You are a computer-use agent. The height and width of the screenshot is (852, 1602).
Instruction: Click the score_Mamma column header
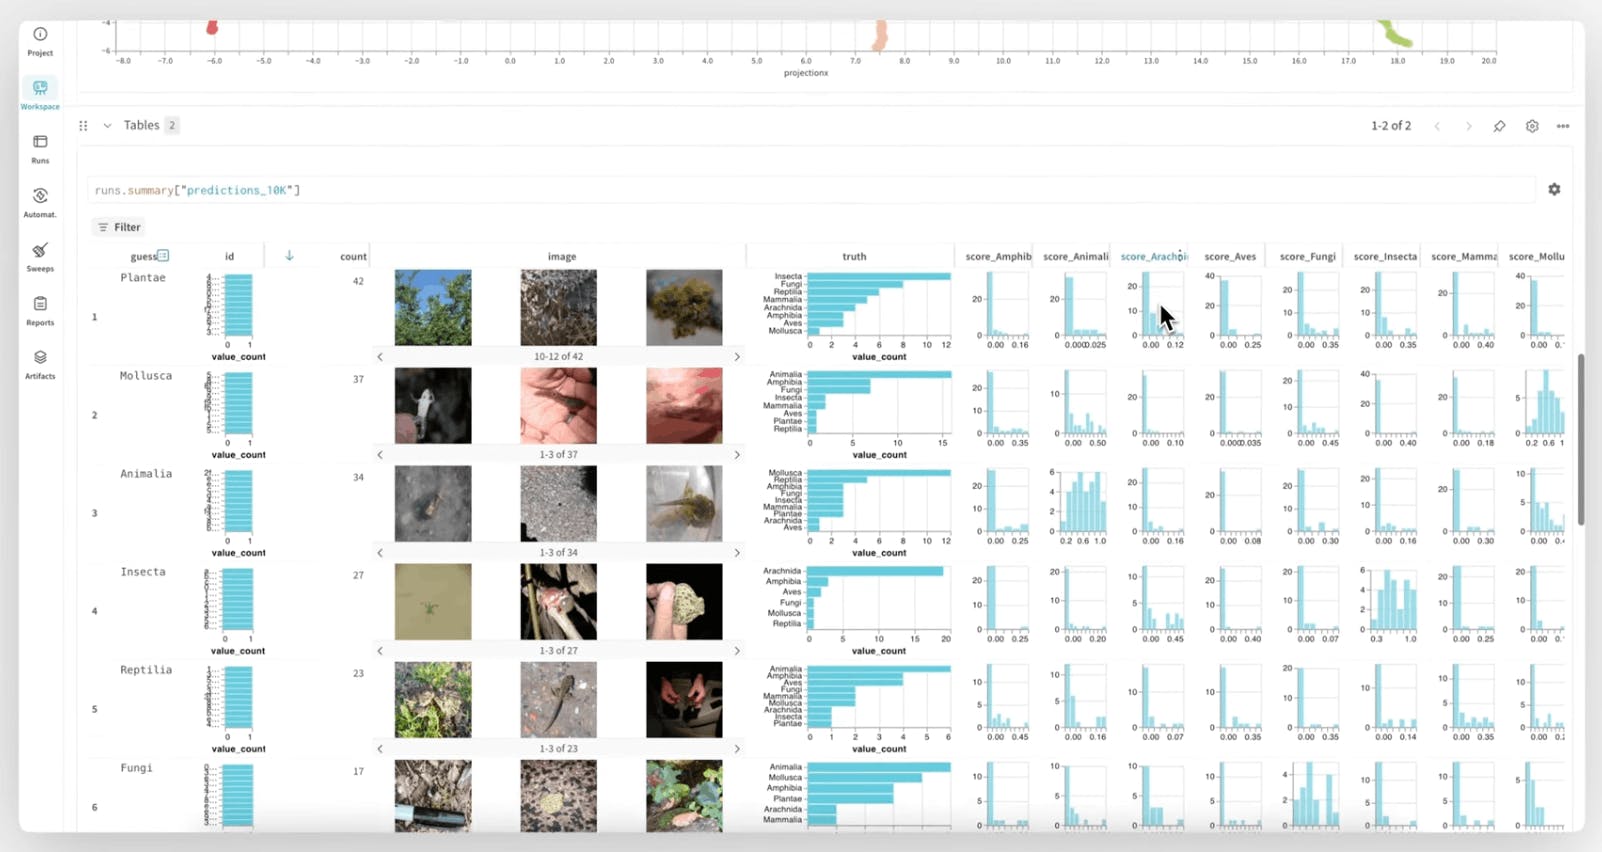pyautogui.click(x=1464, y=257)
